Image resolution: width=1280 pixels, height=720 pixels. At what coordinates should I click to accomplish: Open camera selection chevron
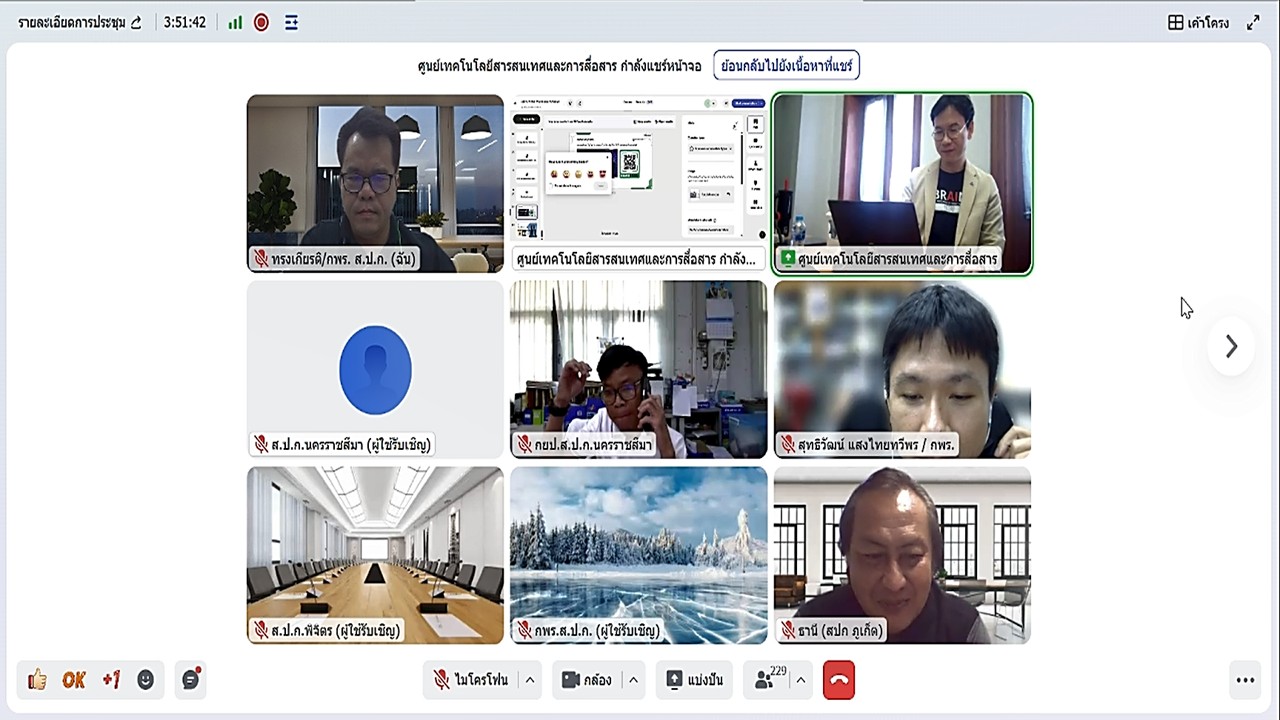coord(632,680)
